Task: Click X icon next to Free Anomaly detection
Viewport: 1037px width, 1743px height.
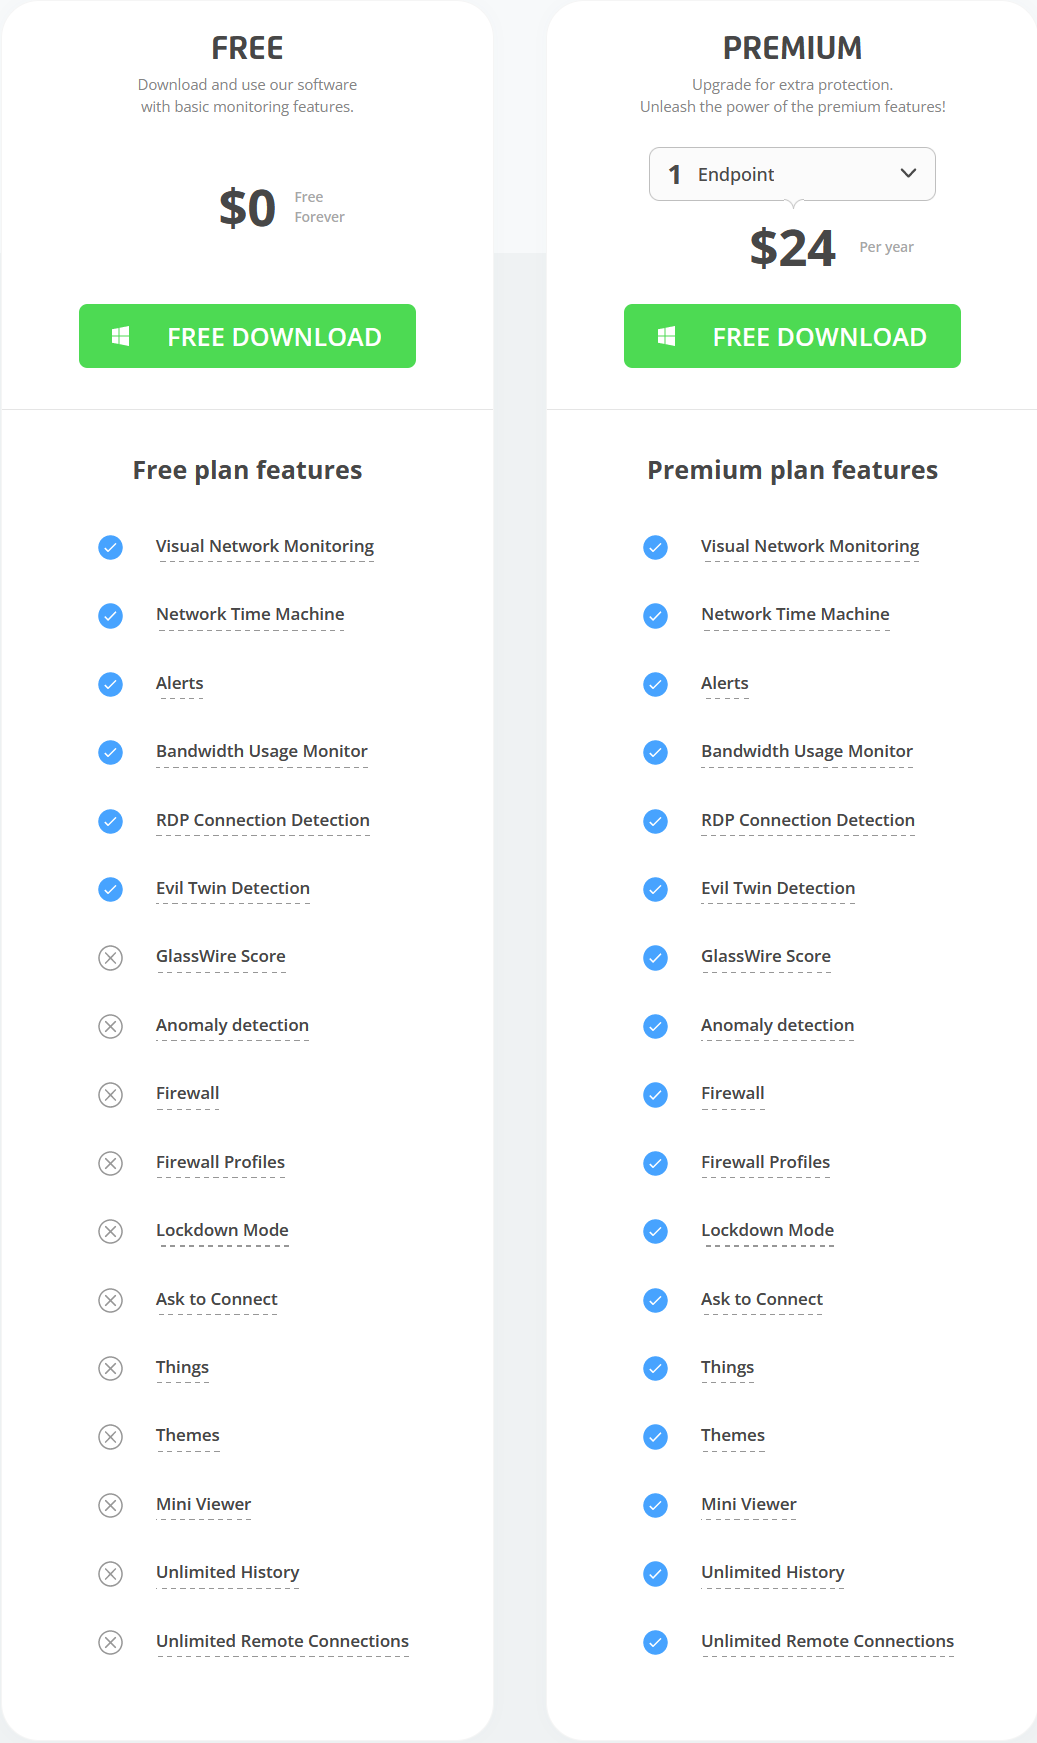Action: pos(111,1026)
